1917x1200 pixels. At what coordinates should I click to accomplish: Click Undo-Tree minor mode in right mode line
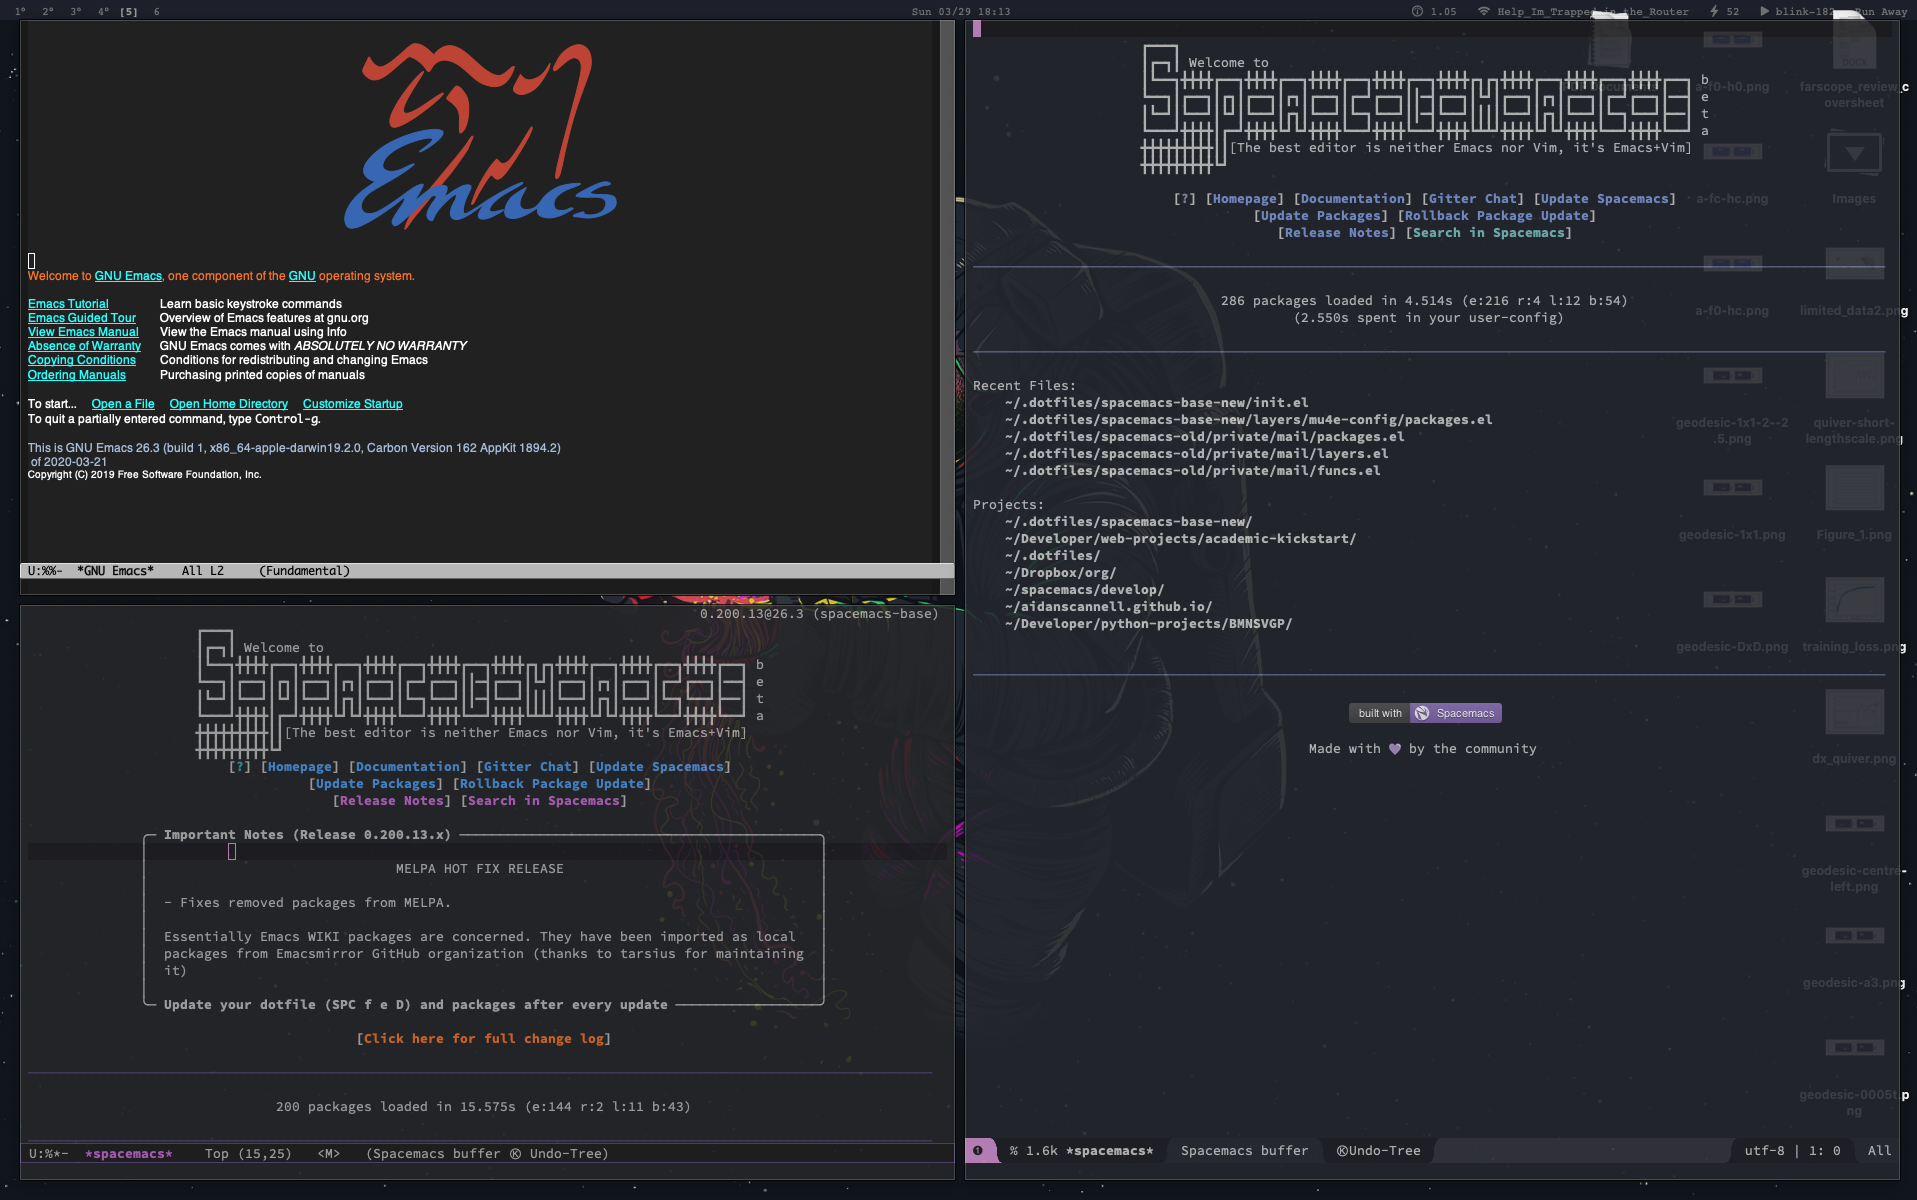click(x=1379, y=1151)
